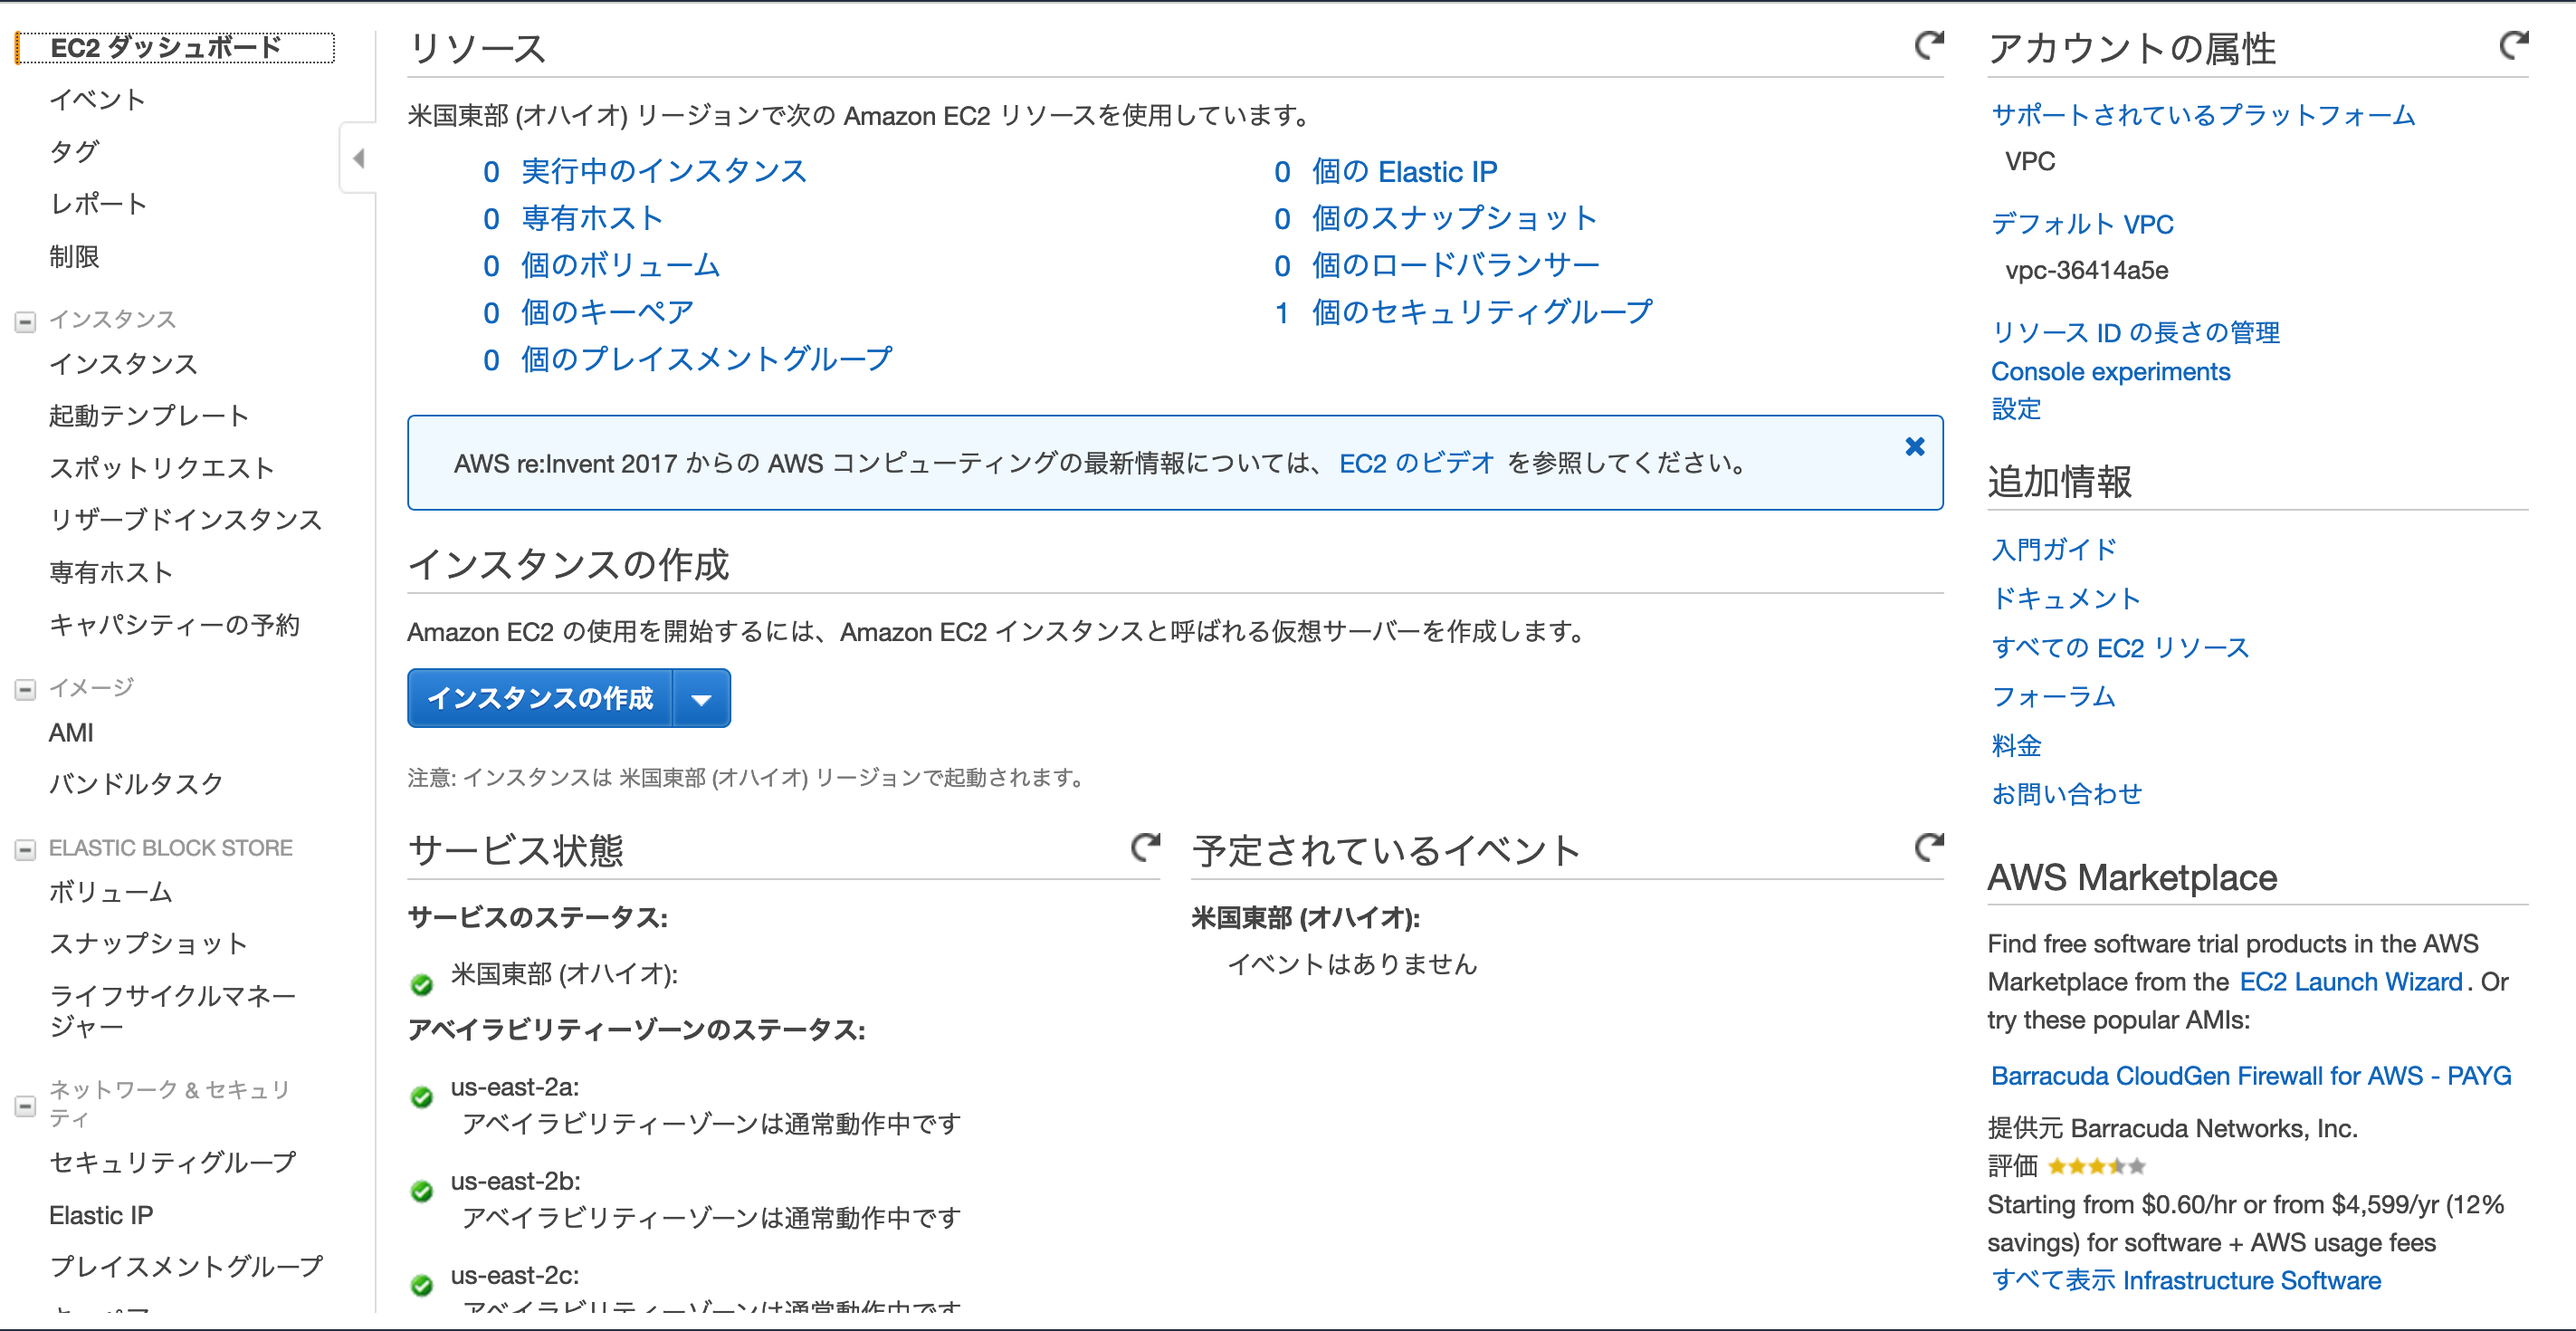Open スナップショット in the sidebar
The image size is (2576, 1331).
click(148, 943)
